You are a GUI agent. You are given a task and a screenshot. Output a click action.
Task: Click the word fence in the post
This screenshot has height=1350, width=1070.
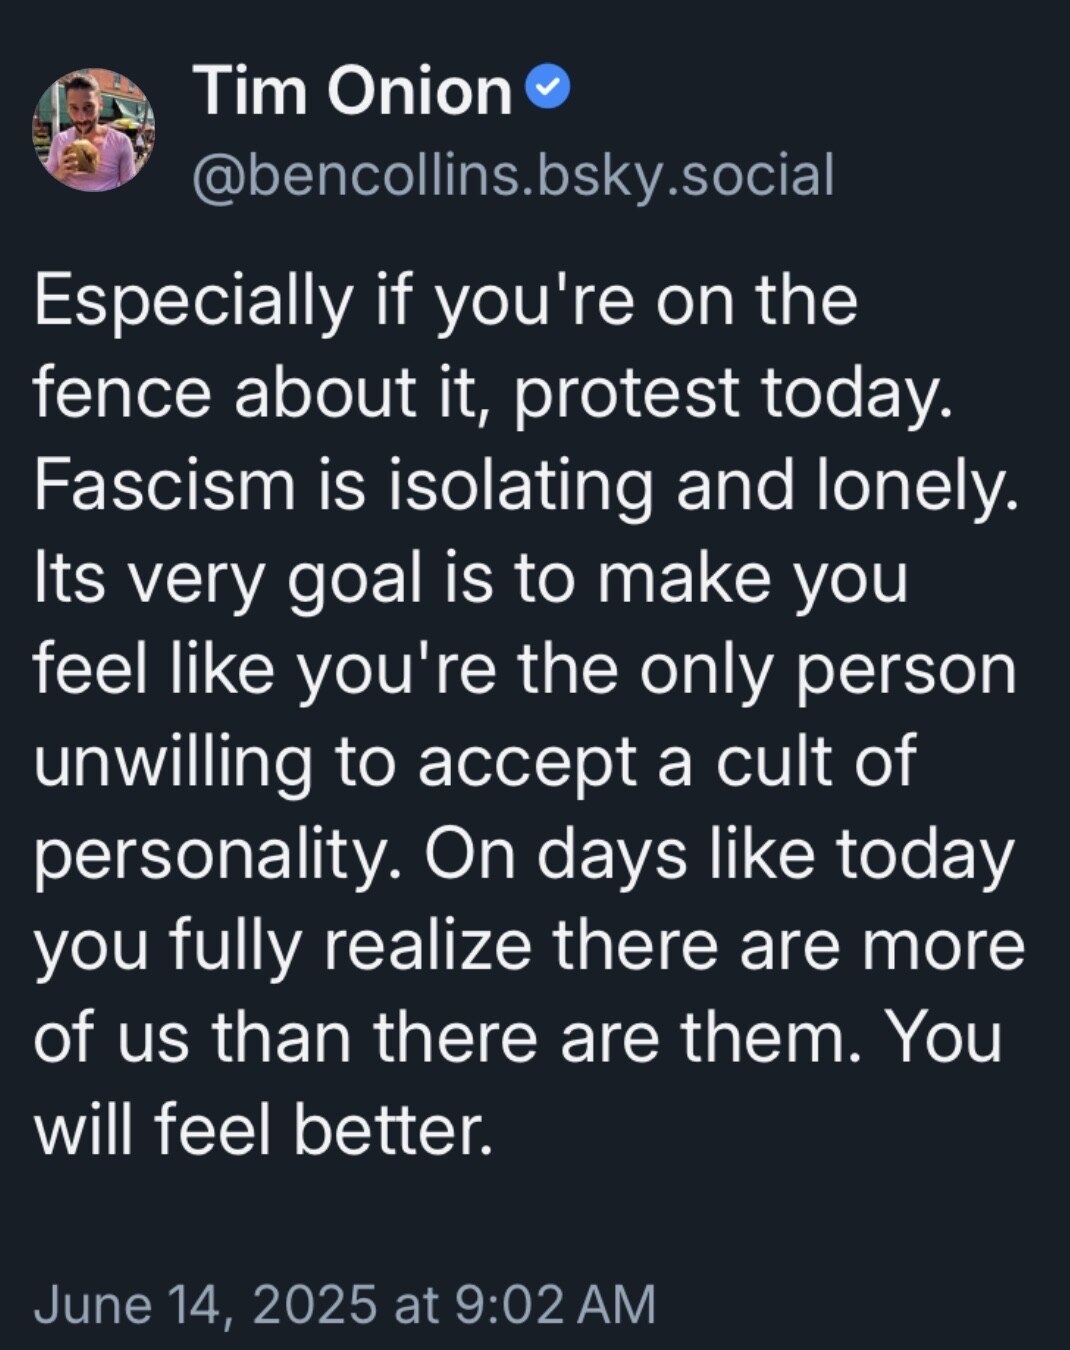point(123,392)
